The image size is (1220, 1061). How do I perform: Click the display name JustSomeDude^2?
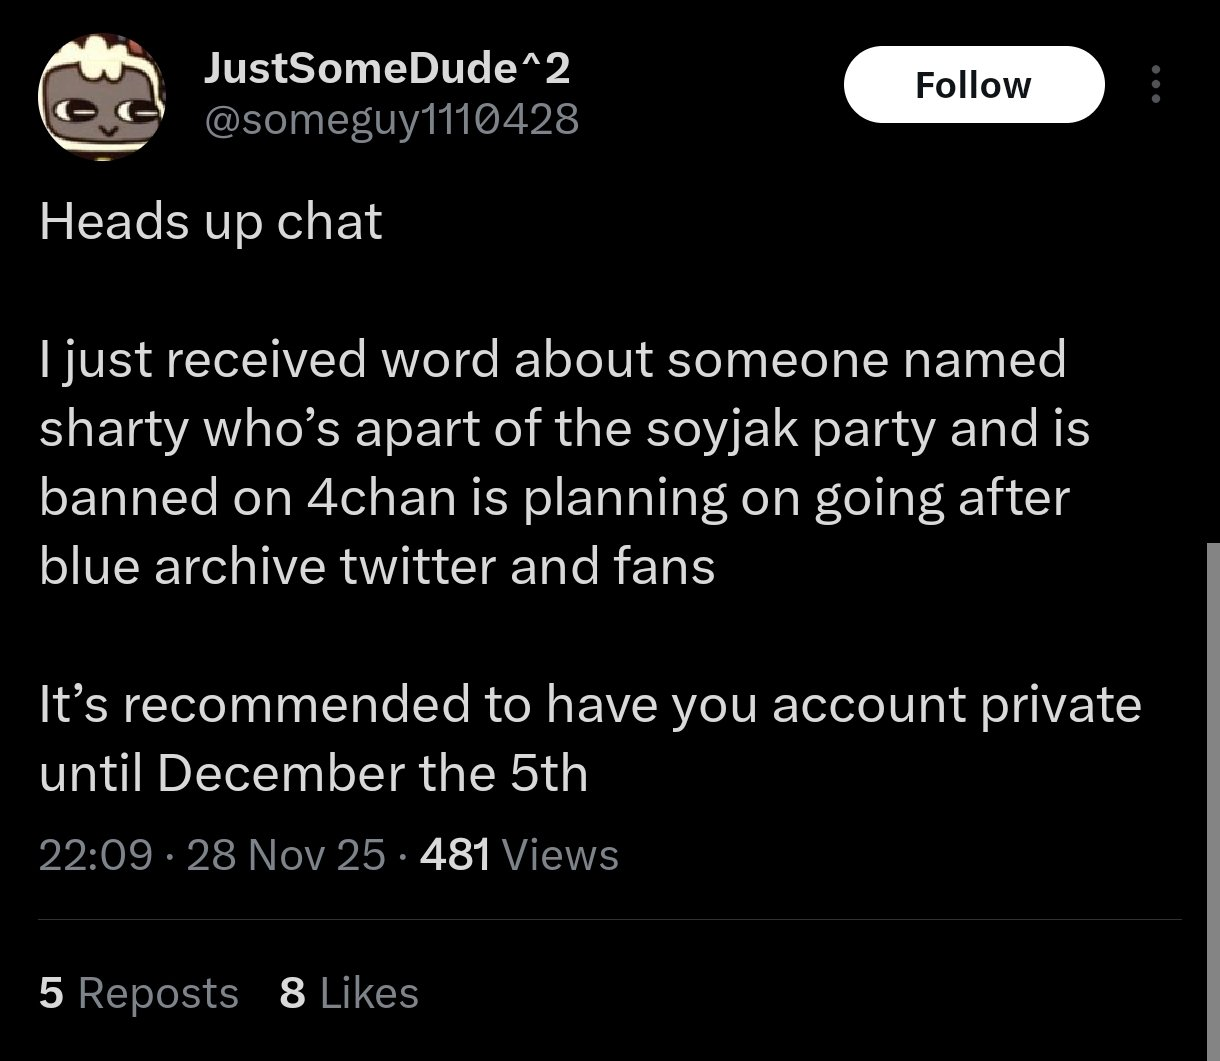tap(387, 69)
